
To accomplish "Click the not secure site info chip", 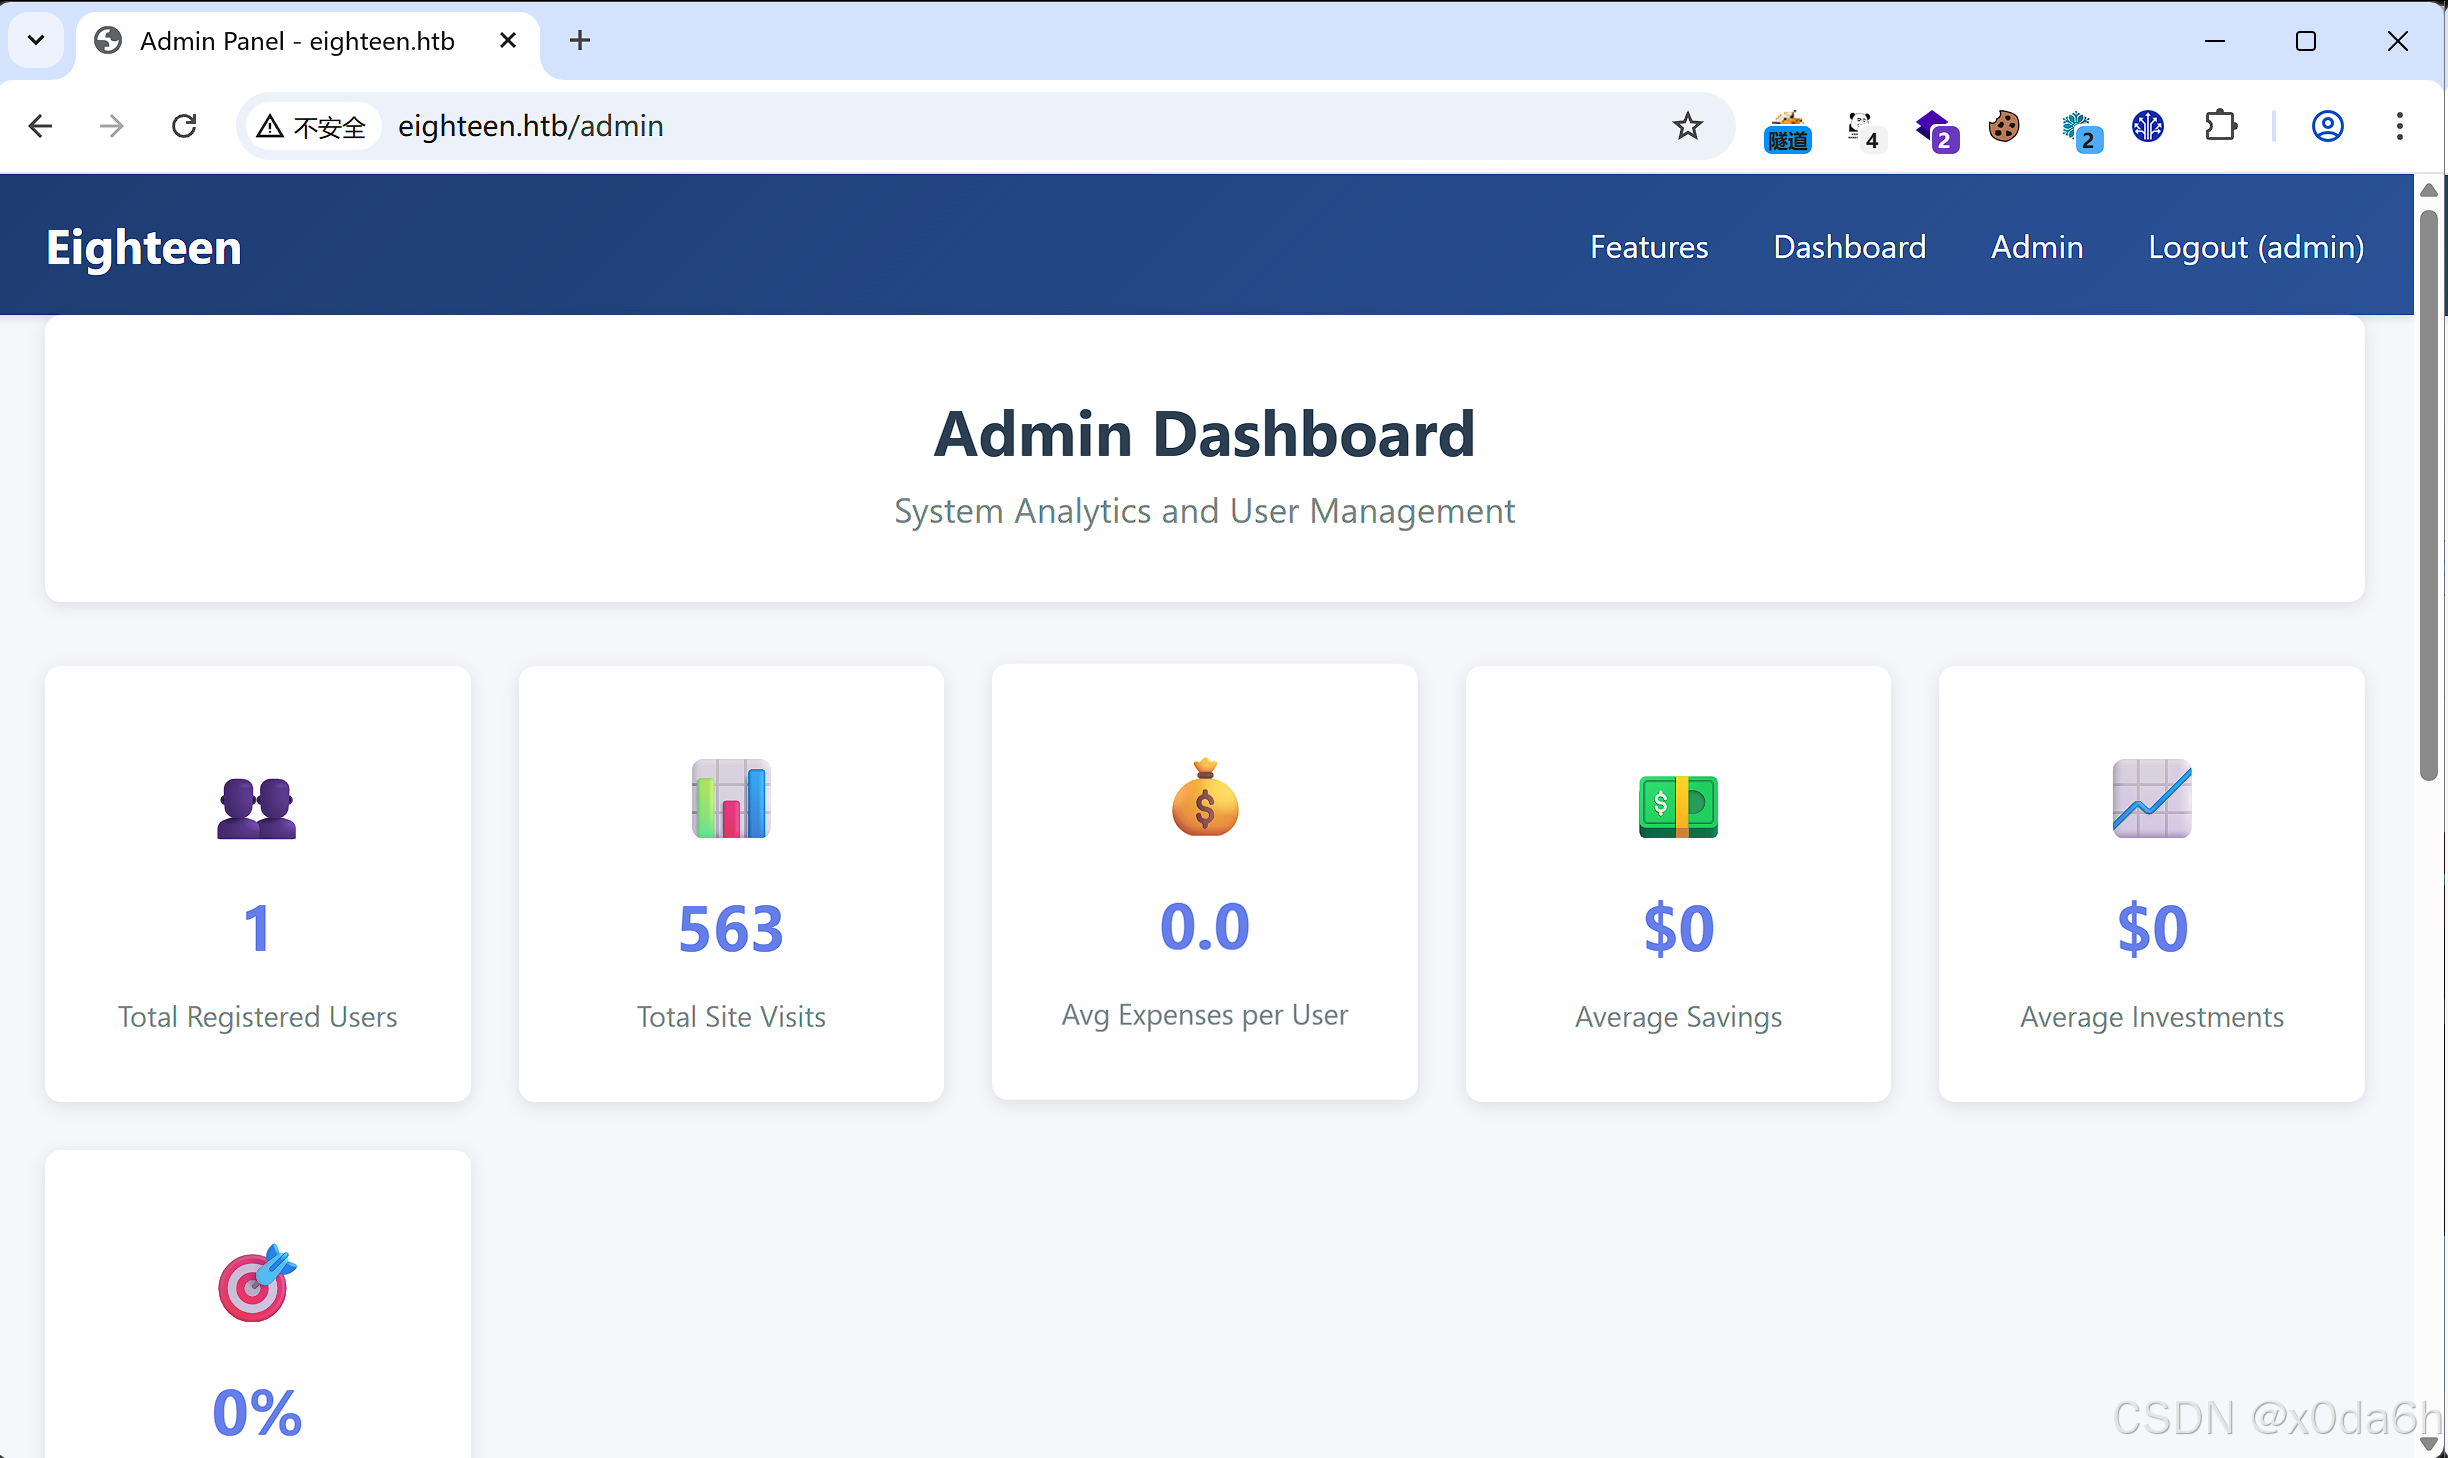I will 313,127.
